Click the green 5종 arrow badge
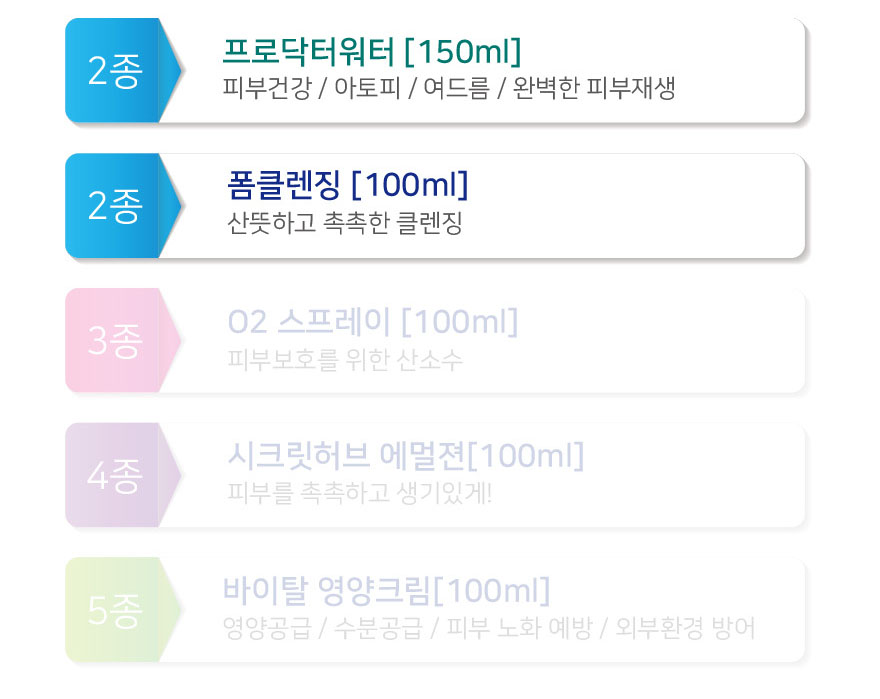The width and height of the screenshot is (880, 699). pos(123,610)
